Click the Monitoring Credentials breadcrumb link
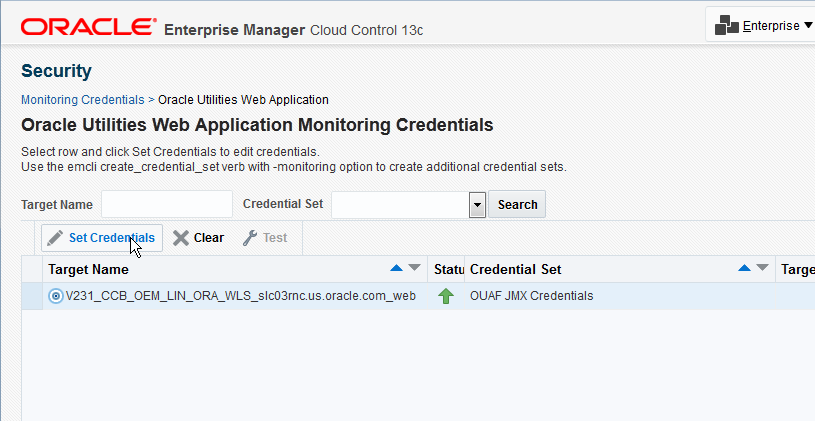Screen dimensions: 815x421 [x=82, y=100]
